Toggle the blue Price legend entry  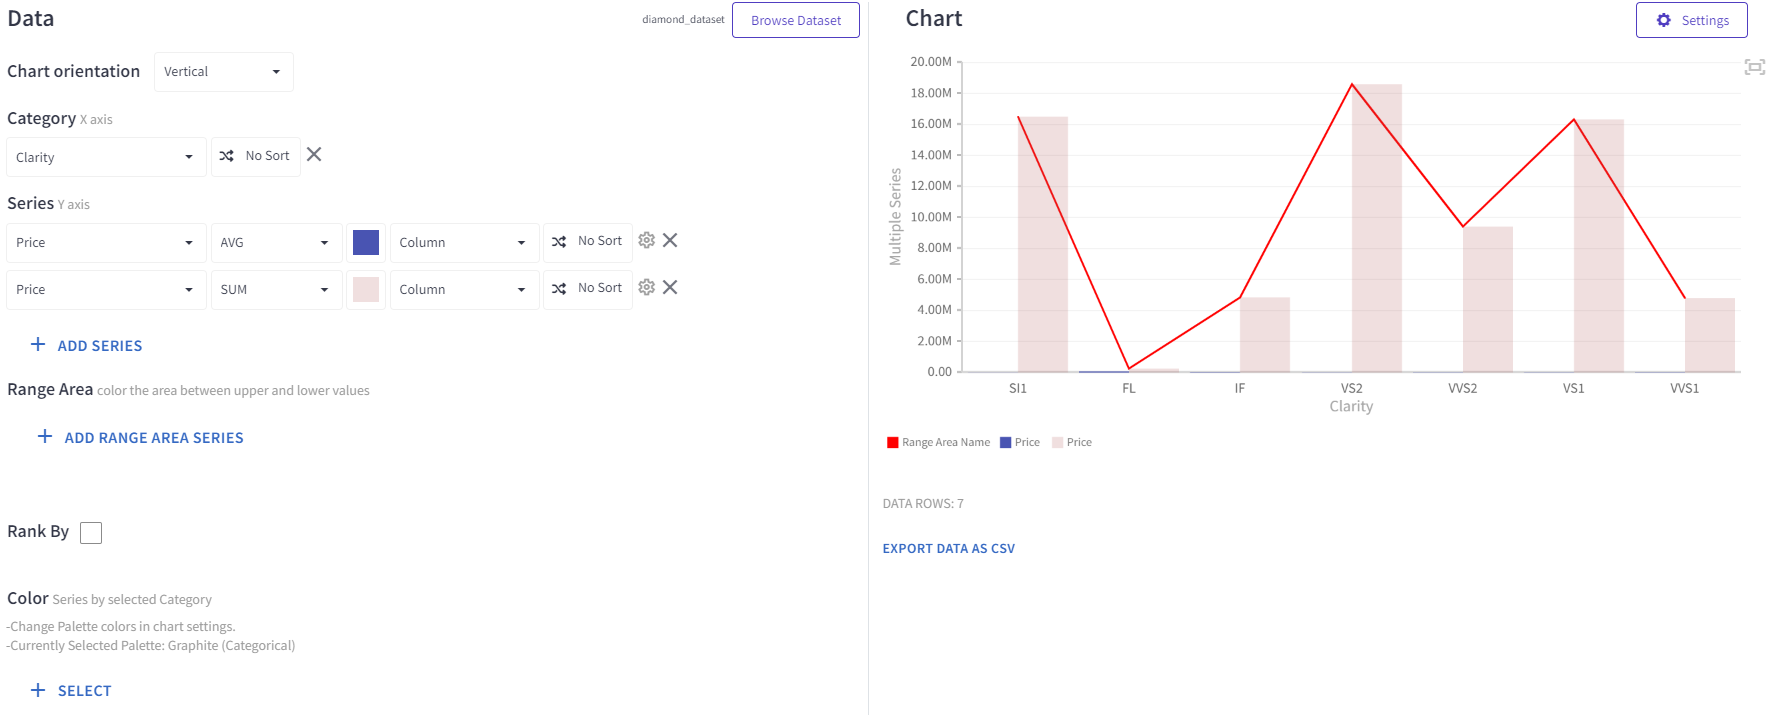pyautogui.click(x=1020, y=443)
